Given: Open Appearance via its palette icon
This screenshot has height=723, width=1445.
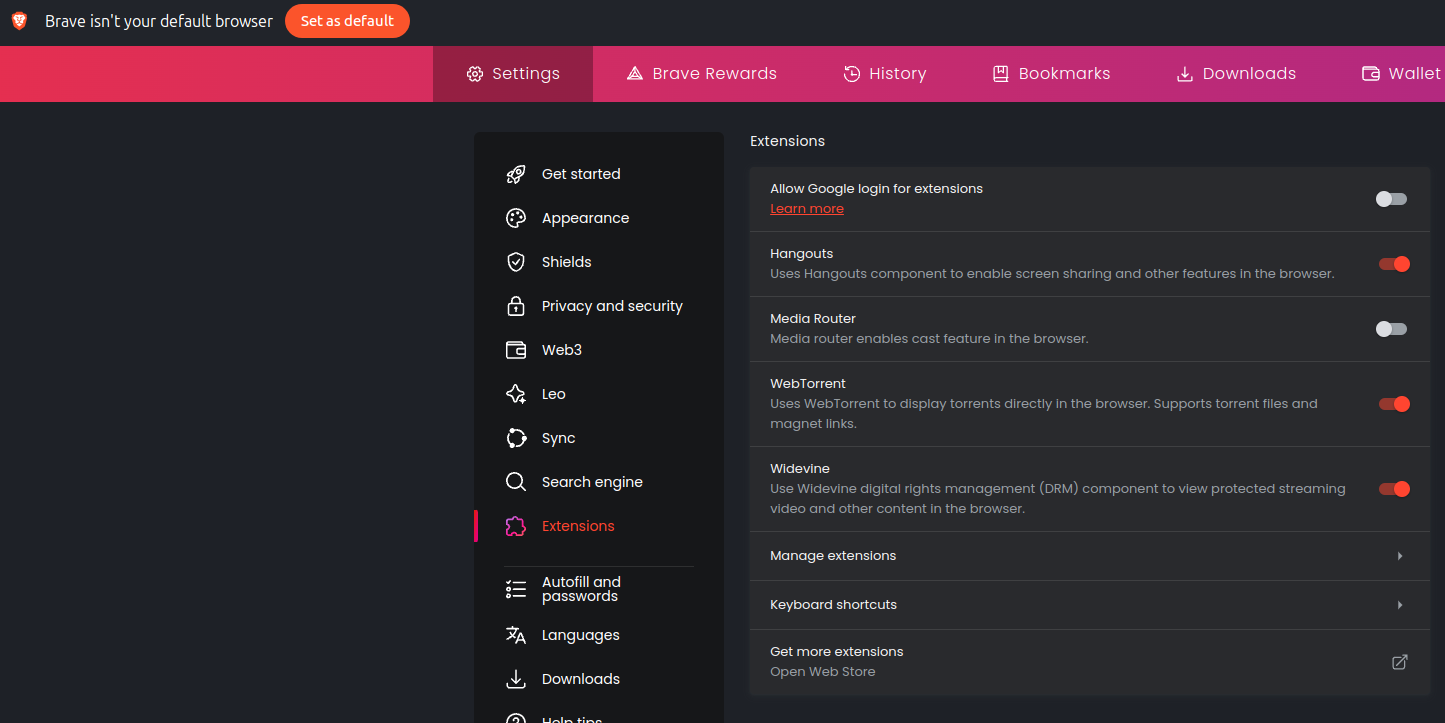Looking at the screenshot, I should coord(516,218).
